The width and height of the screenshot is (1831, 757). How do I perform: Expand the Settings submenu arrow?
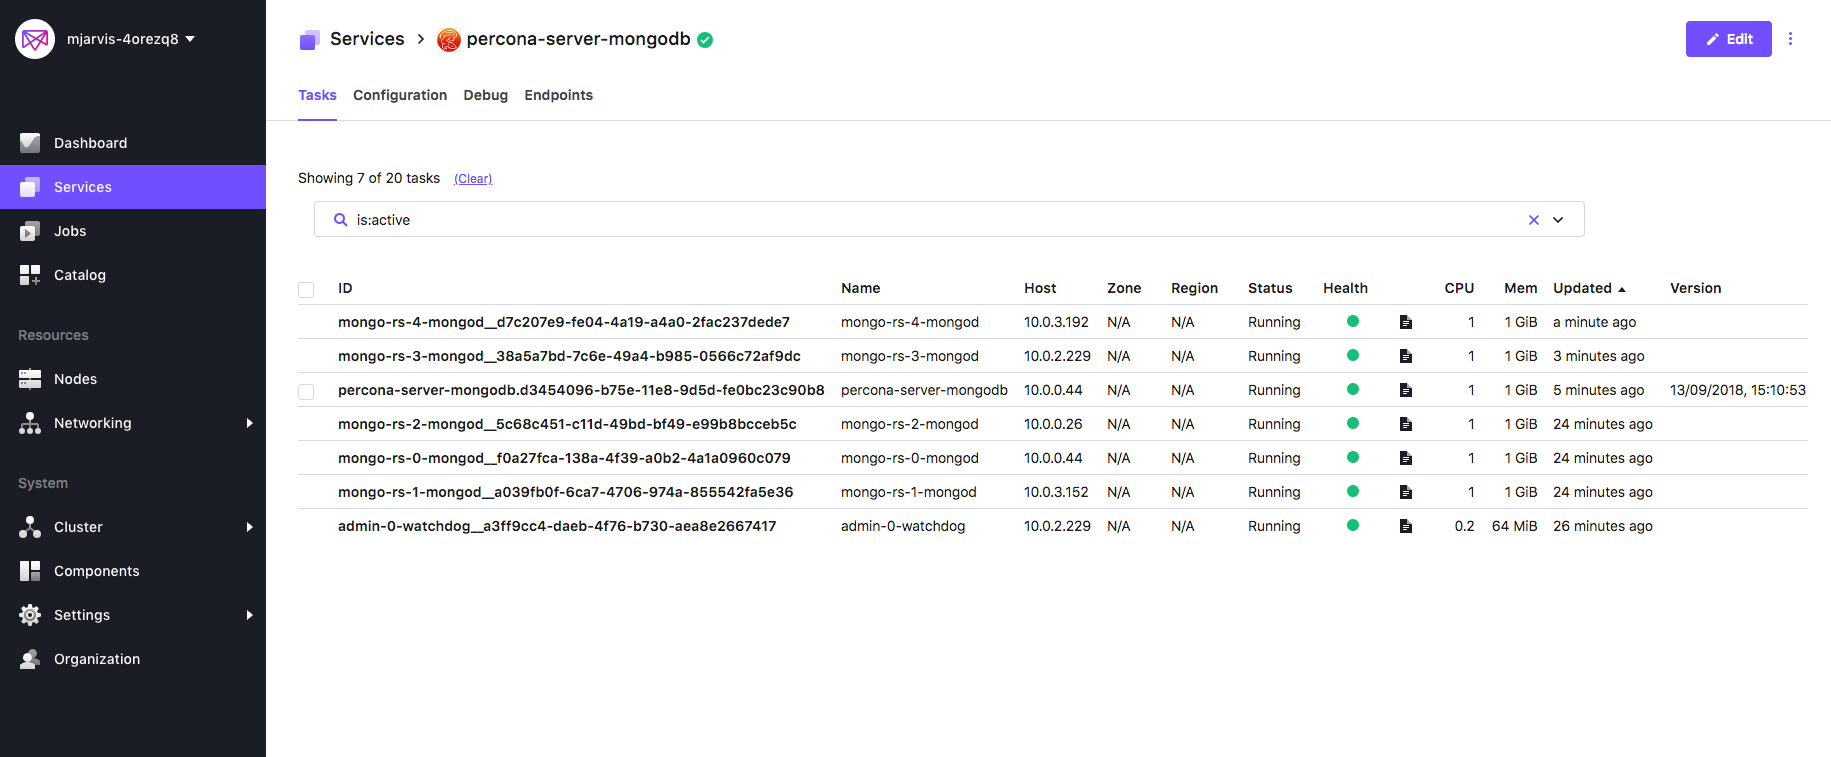pos(249,615)
